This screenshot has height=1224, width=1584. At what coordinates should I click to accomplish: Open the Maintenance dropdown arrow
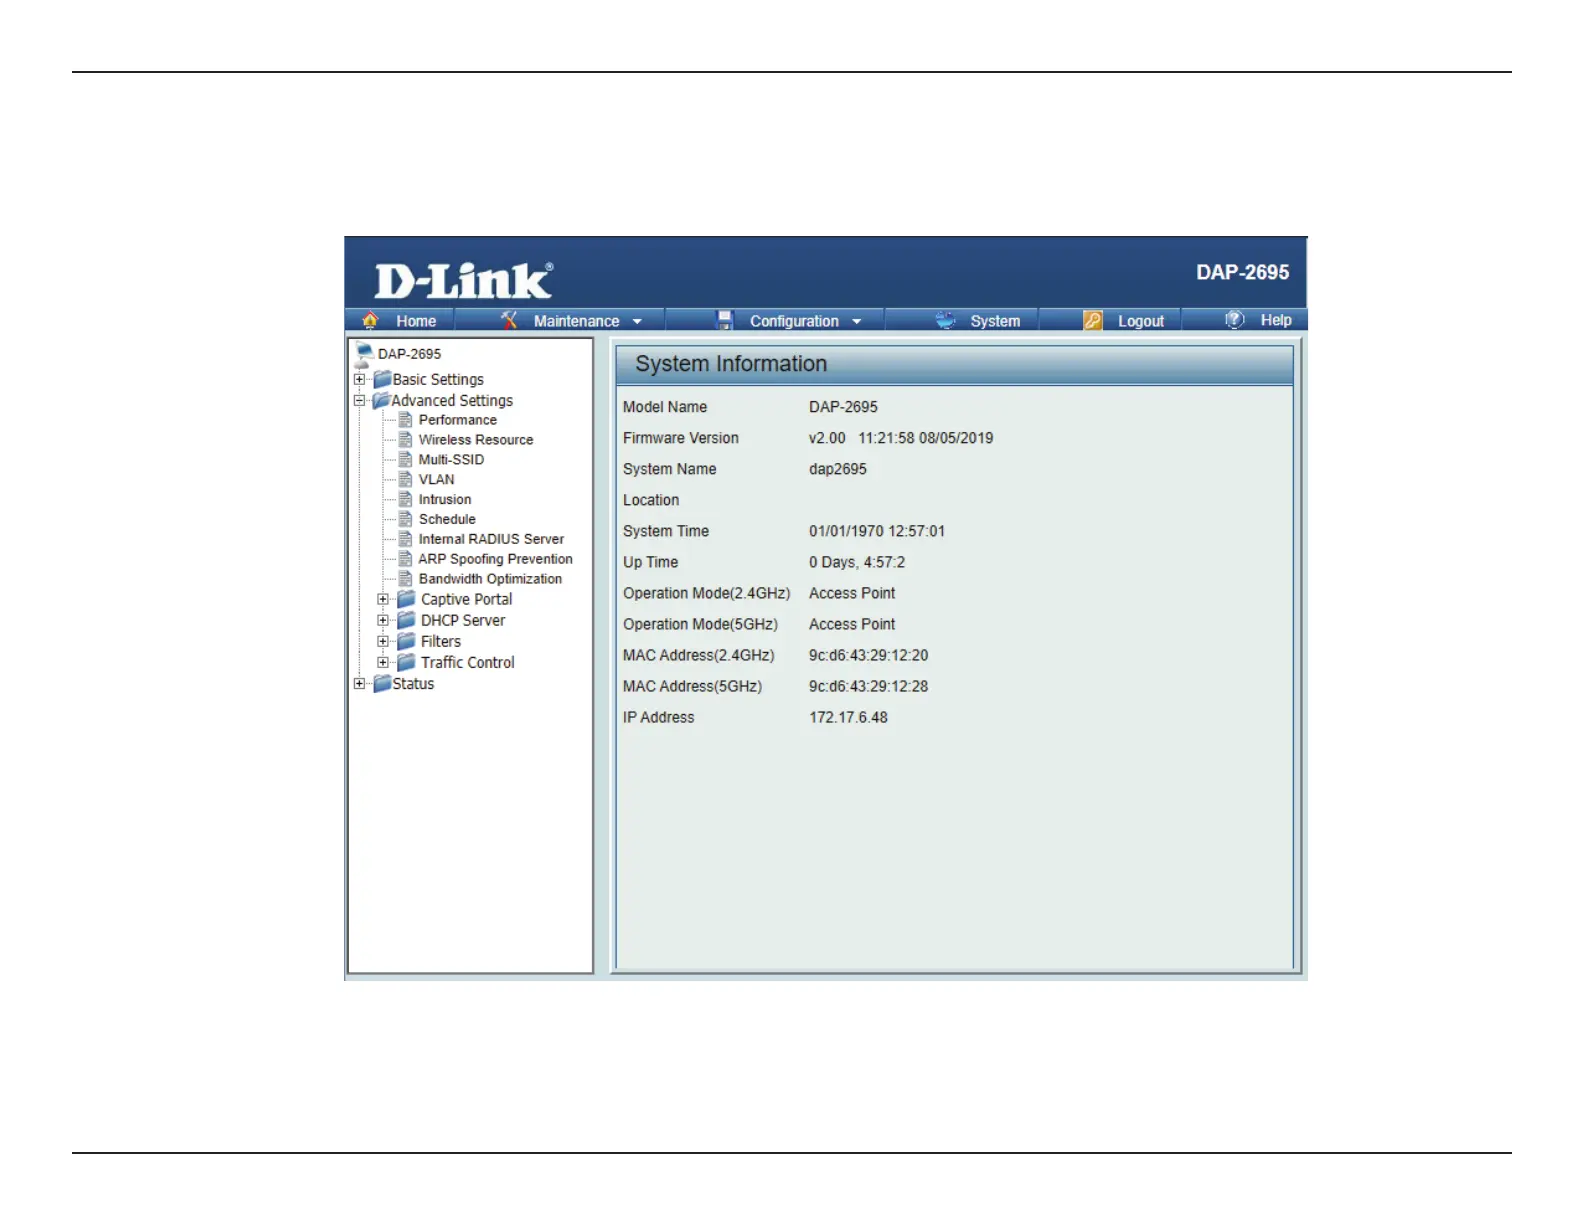(637, 322)
